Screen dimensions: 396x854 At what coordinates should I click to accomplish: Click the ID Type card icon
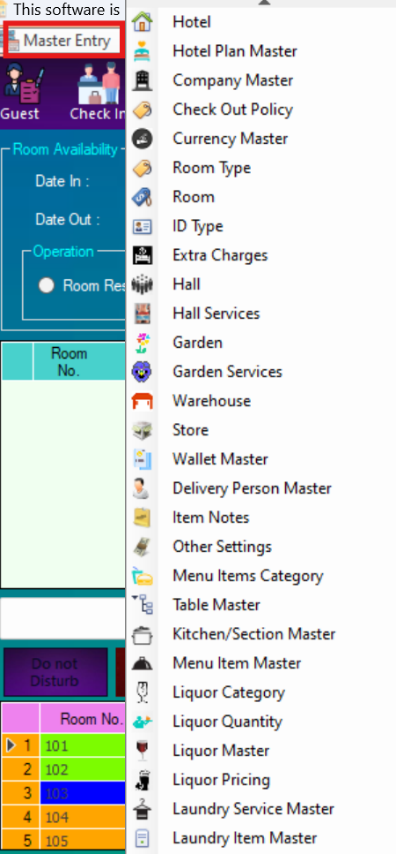click(142, 226)
